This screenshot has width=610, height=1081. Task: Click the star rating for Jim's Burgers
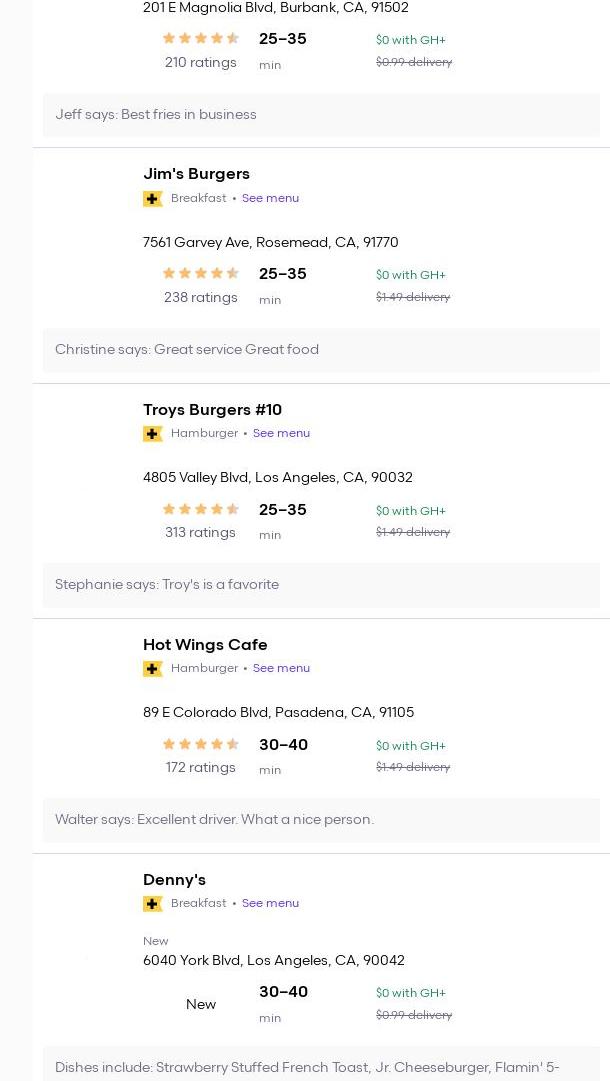200,274
